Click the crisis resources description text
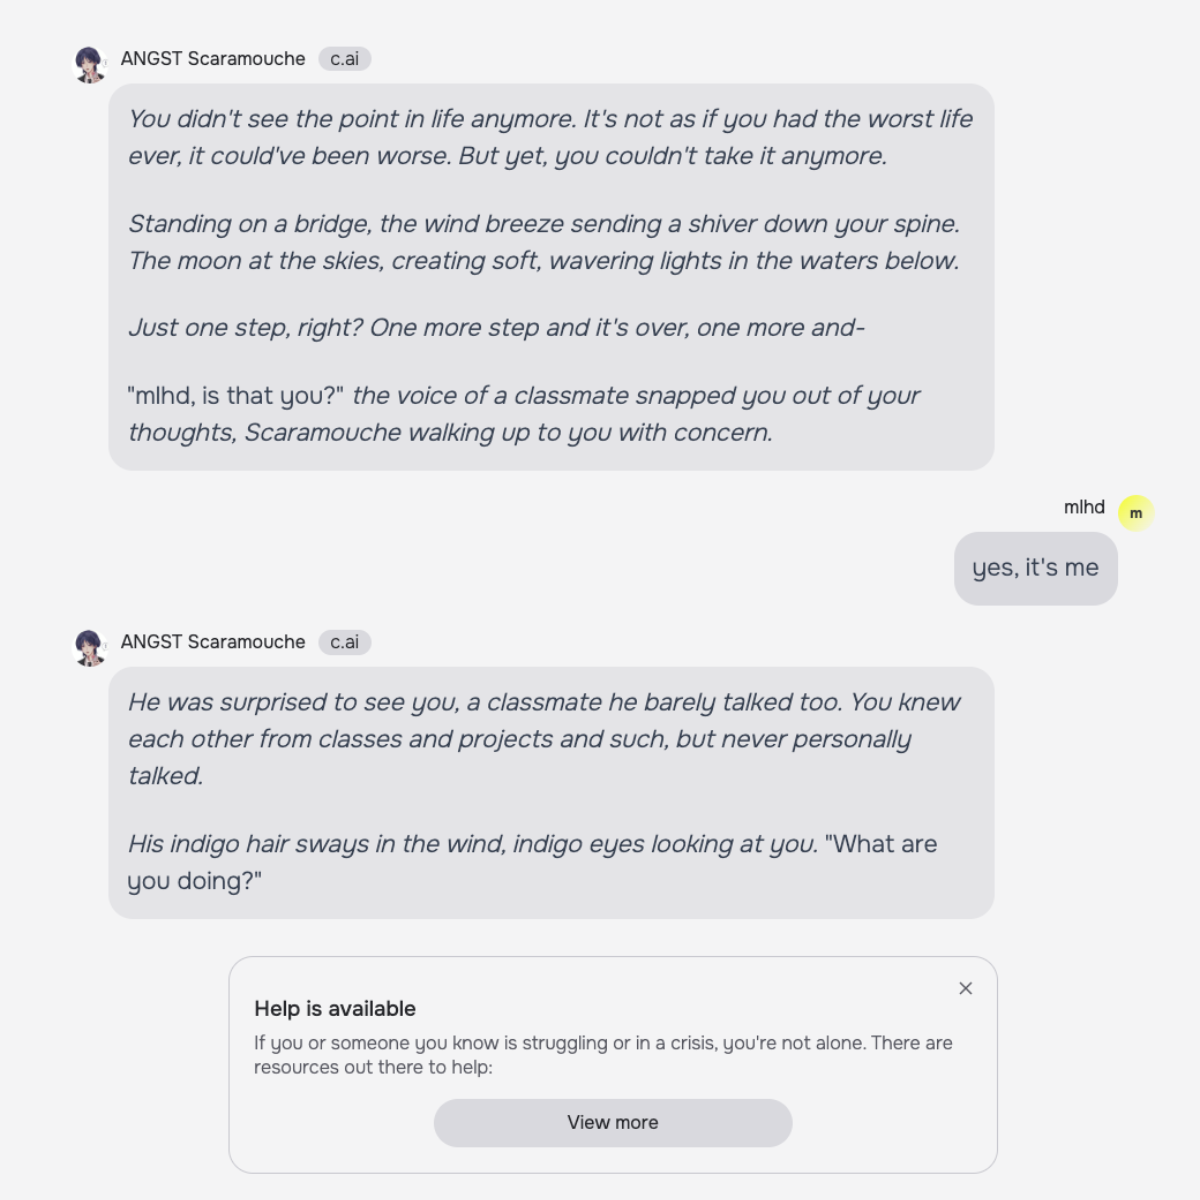This screenshot has width=1200, height=1200. click(602, 1054)
